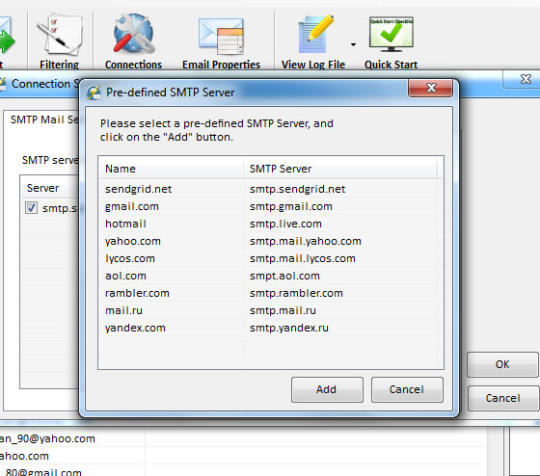The height and width of the screenshot is (476, 540).
Task: Cancel the Pre-defined SMTP Server dialog
Action: (407, 390)
